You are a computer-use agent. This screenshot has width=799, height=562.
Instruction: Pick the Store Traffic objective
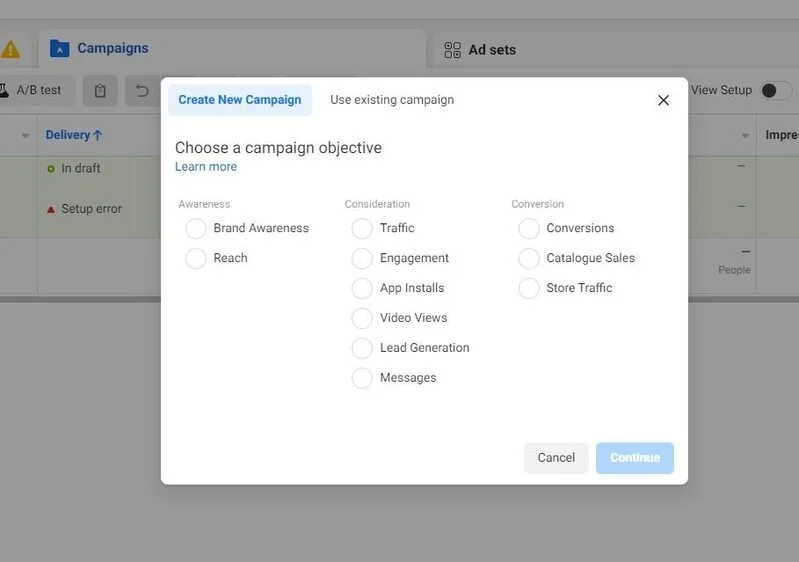(x=529, y=288)
